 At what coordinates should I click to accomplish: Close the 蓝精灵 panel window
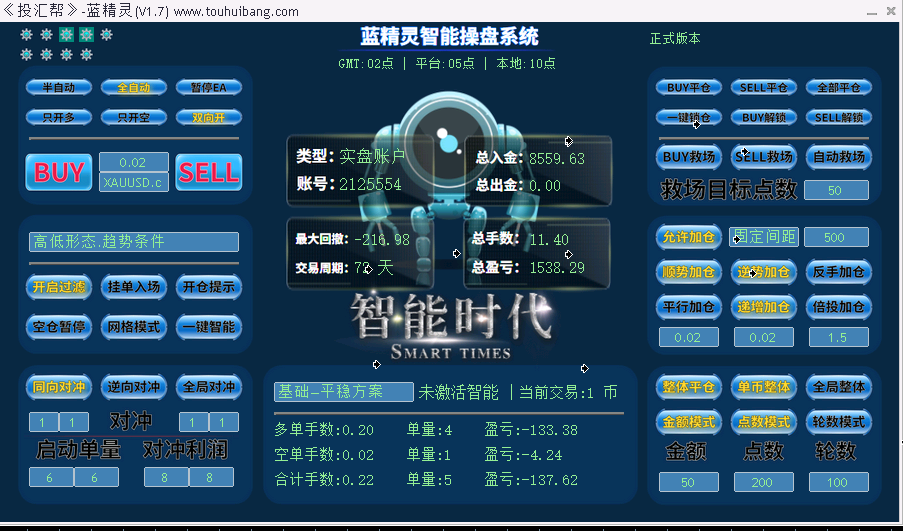tap(891, 12)
